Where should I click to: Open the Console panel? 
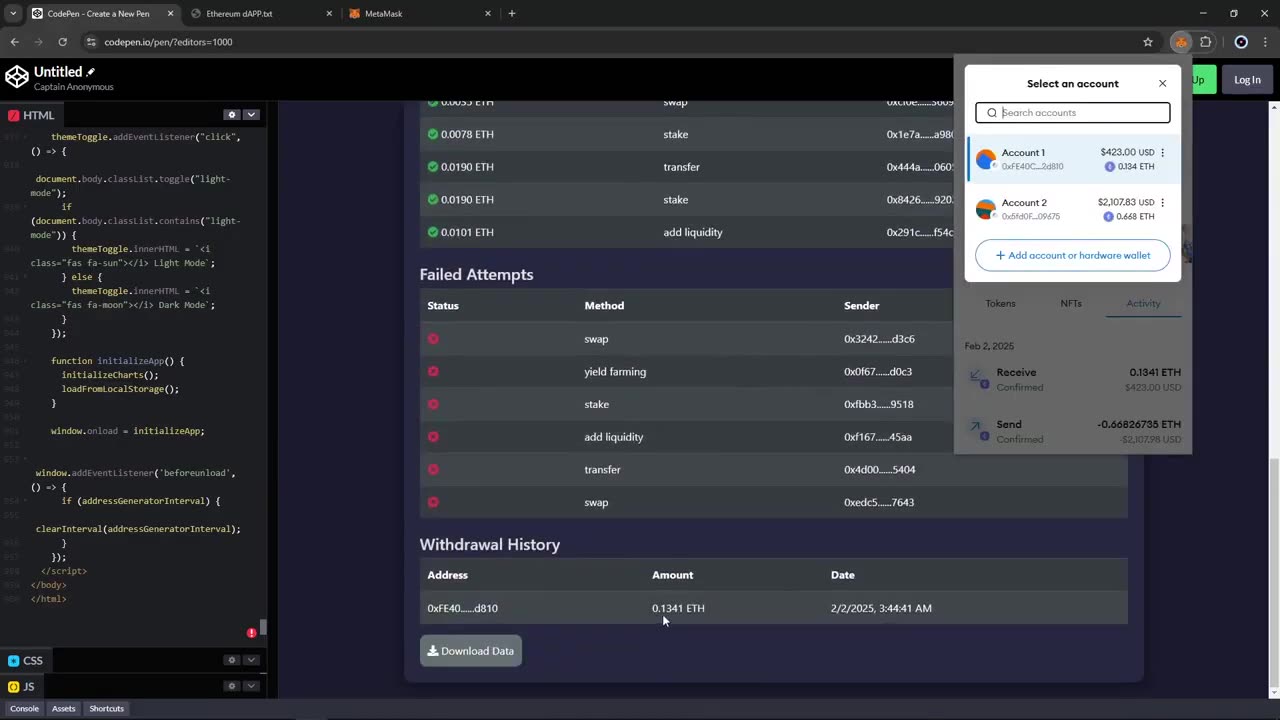(x=24, y=708)
